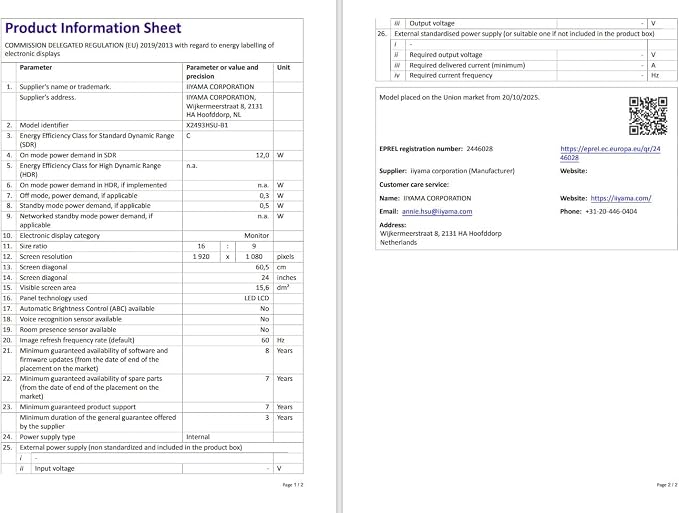Click the Product Information Sheet title
Screen dimensions: 679x513
pyautogui.click(x=93, y=28)
